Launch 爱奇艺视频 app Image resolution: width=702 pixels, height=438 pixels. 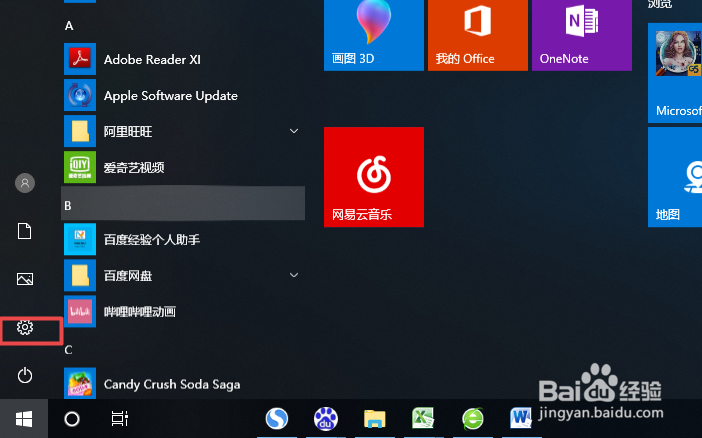(x=183, y=167)
